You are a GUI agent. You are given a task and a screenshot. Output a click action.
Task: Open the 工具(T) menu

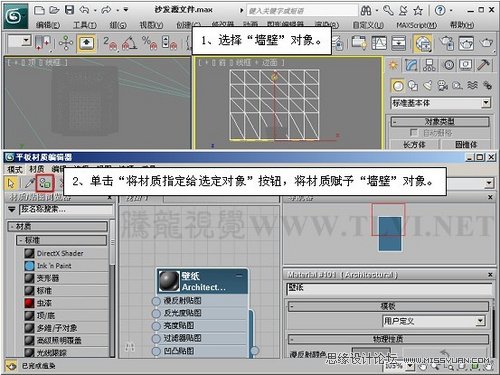tap(85, 25)
